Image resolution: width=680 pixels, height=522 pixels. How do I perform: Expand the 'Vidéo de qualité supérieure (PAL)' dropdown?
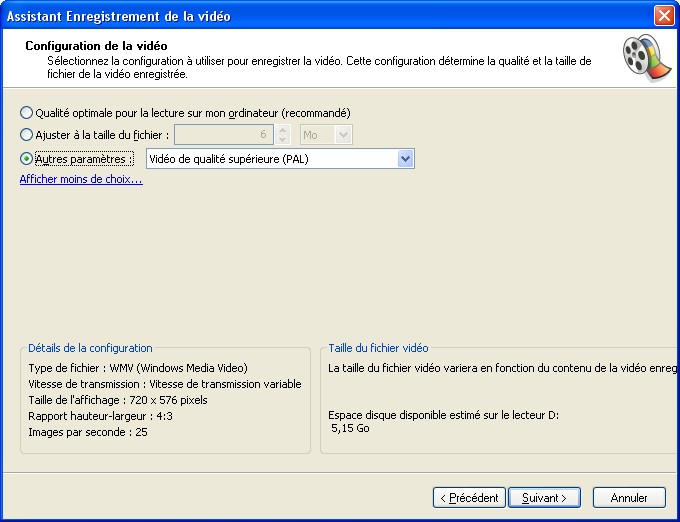(x=405, y=159)
